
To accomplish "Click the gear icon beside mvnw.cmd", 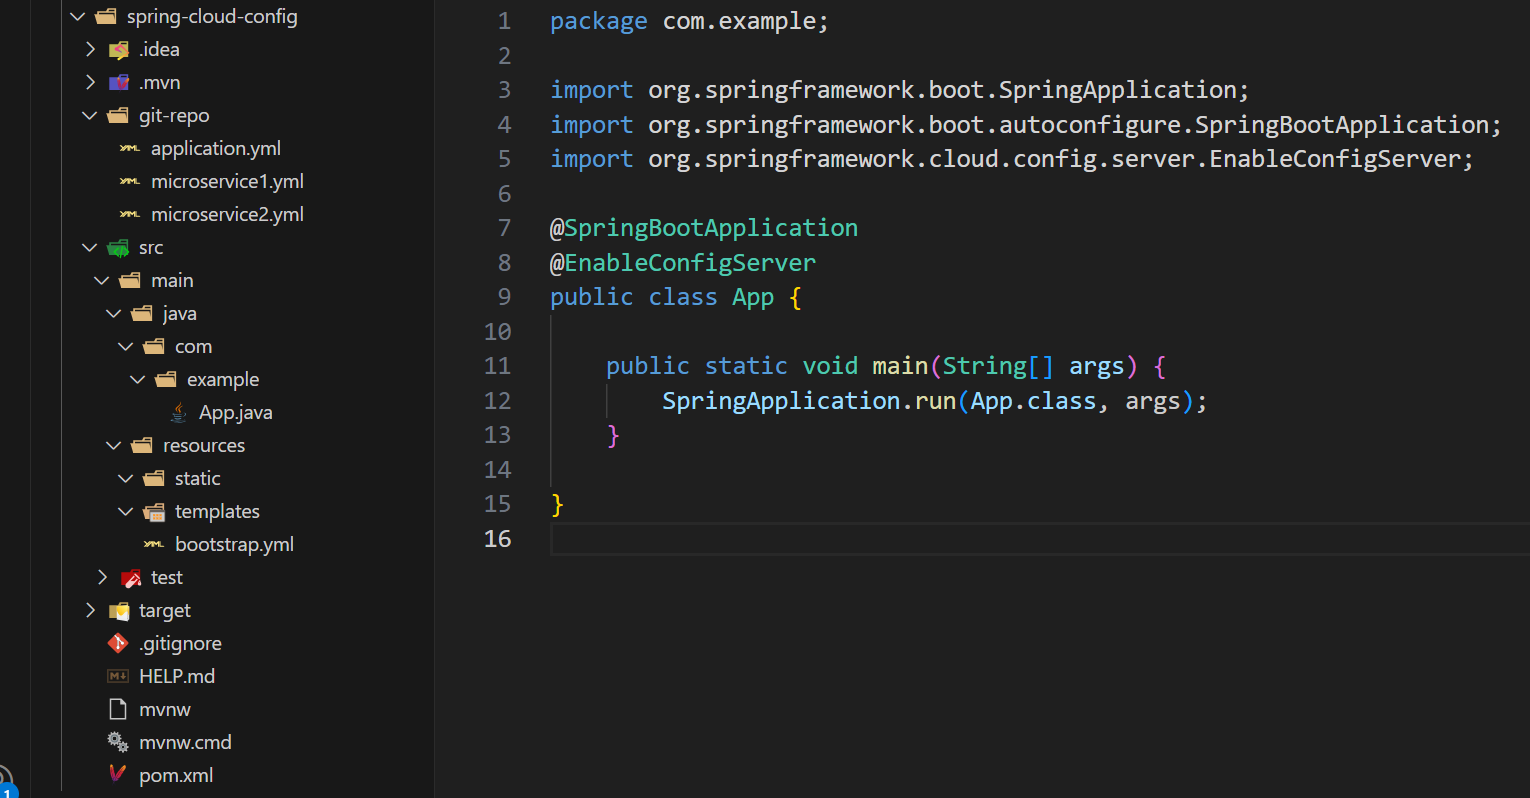I will pos(118,742).
